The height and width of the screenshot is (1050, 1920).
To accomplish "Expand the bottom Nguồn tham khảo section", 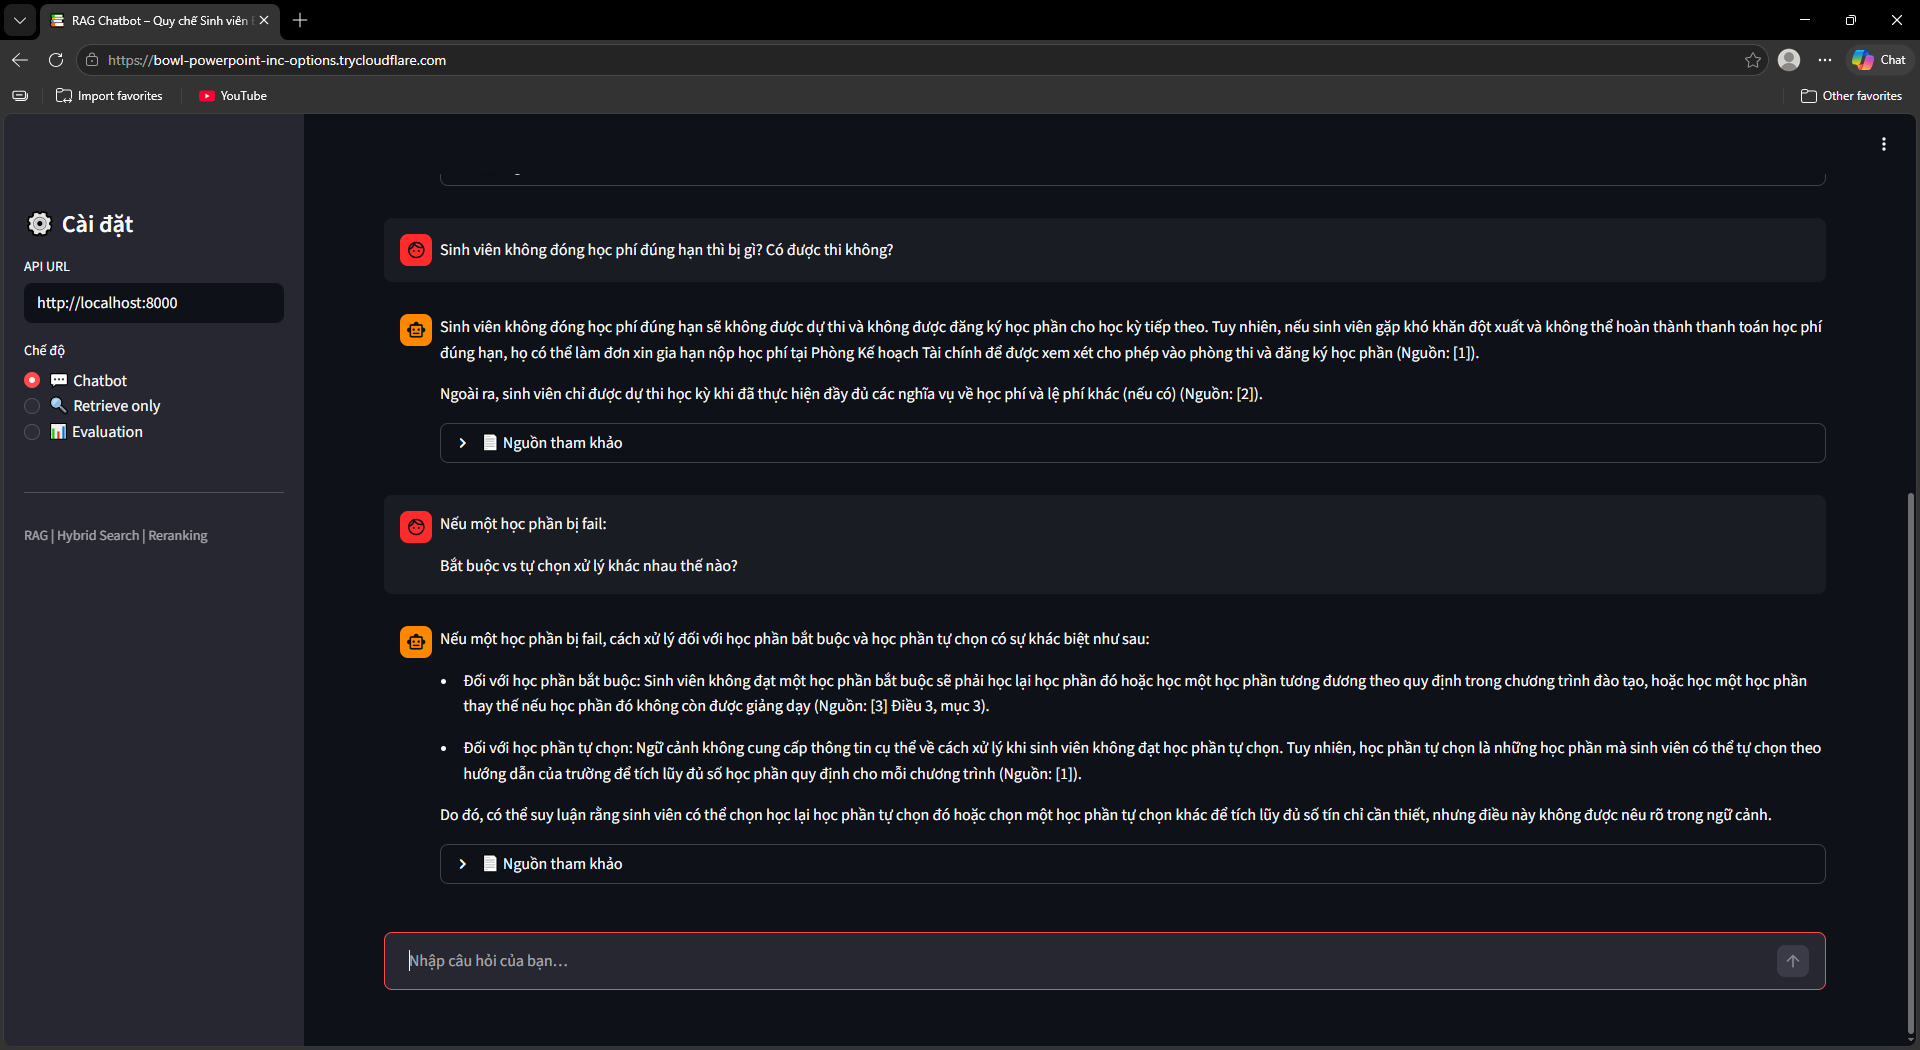I will pos(1132,864).
